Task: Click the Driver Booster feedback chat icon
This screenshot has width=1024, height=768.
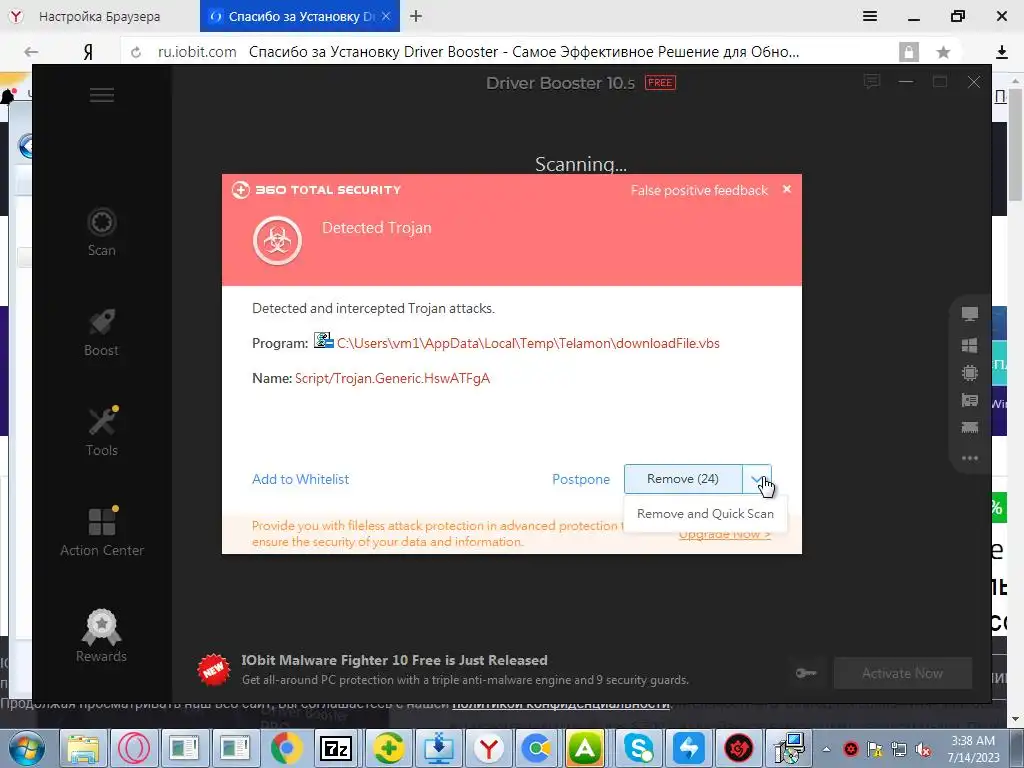Action: (x=872, y=82)
